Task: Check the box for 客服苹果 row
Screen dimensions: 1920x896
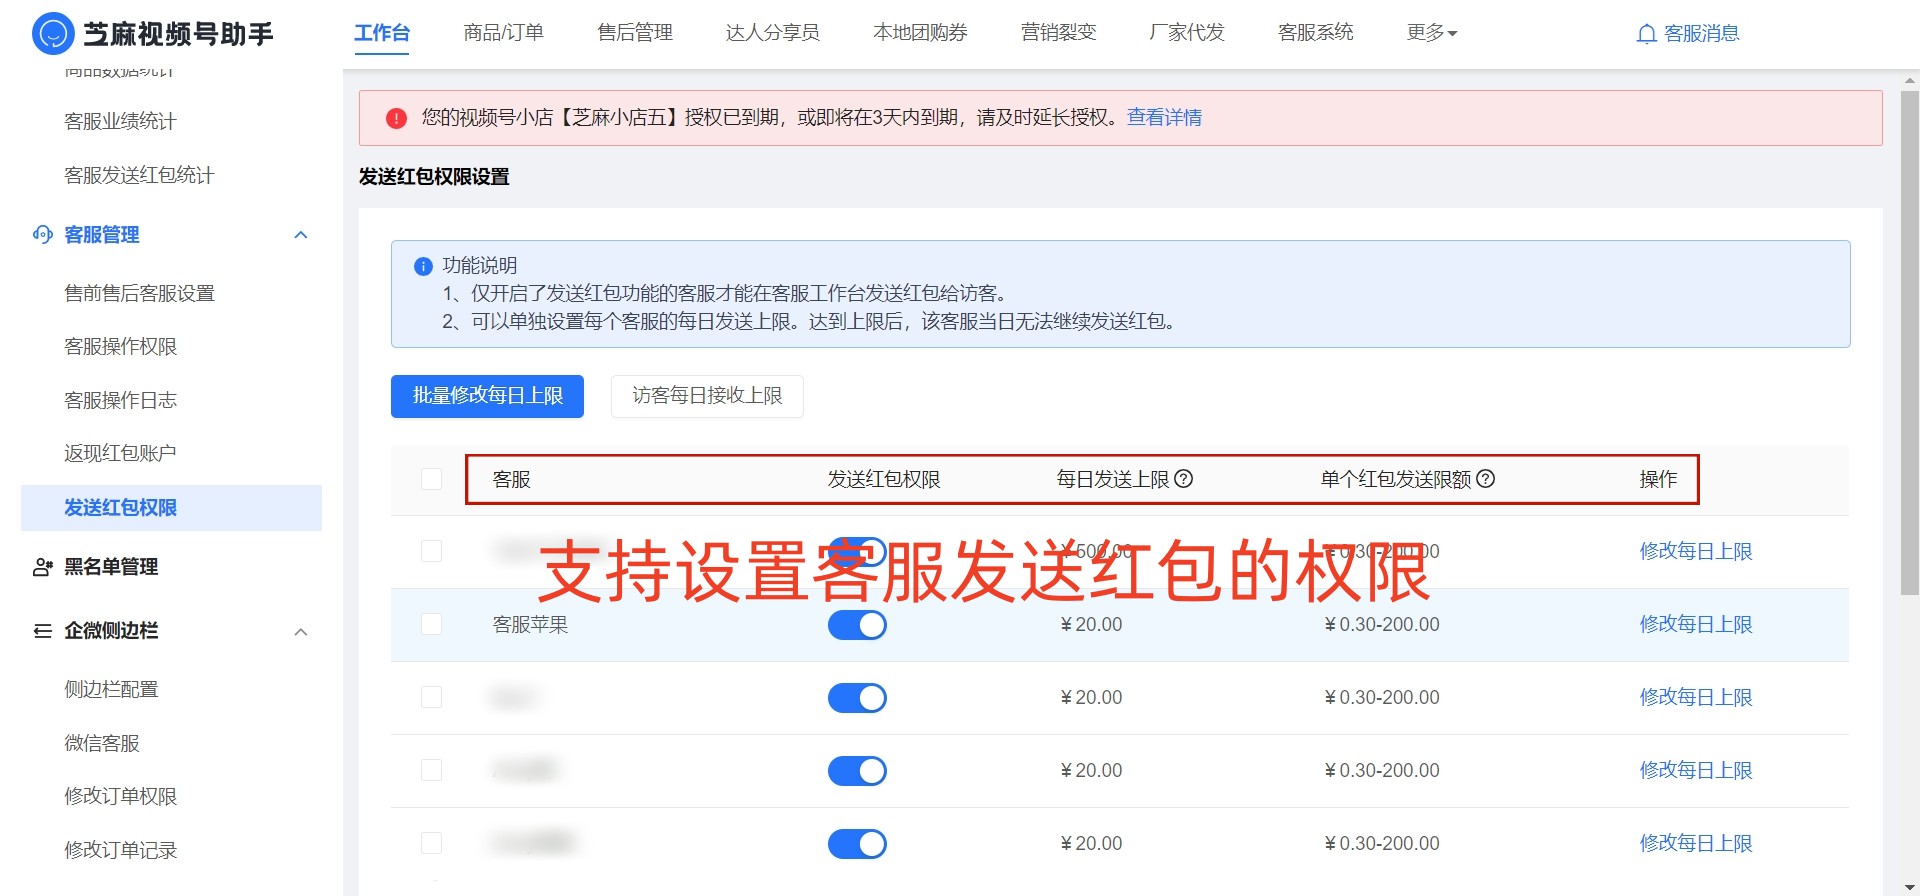Action: (x=432, y=624)
